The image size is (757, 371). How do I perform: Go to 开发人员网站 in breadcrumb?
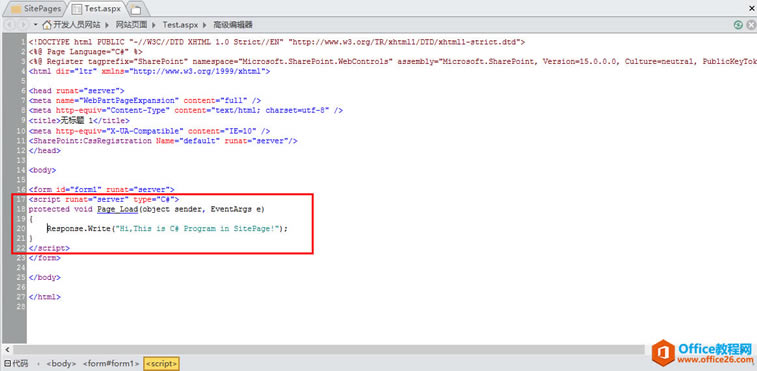77,25
